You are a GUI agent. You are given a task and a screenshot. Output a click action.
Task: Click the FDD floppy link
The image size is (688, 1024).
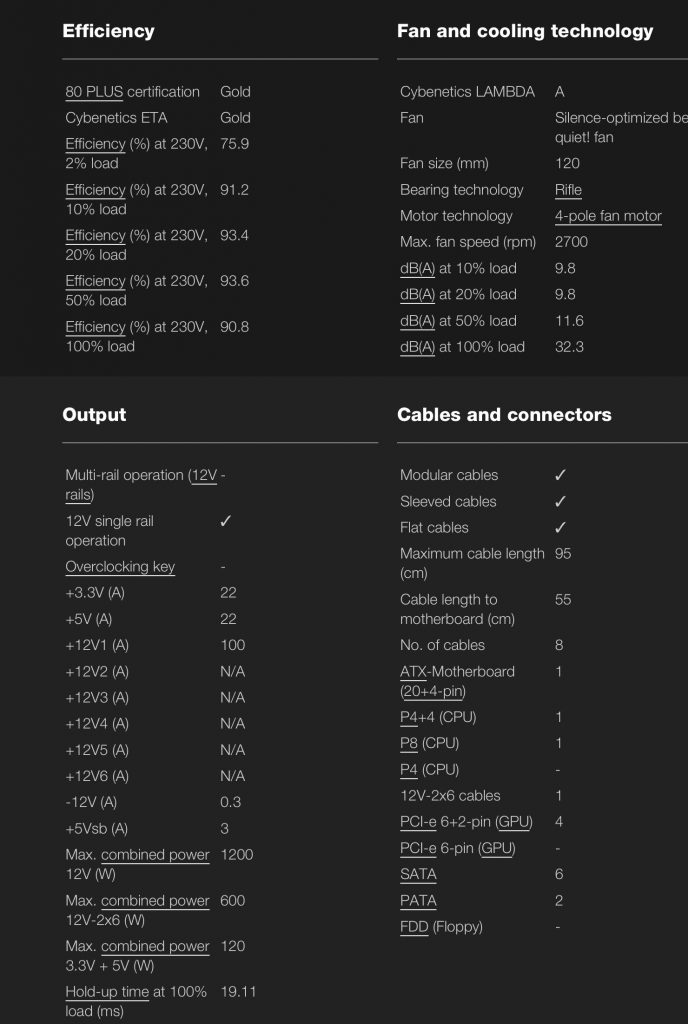414,926
